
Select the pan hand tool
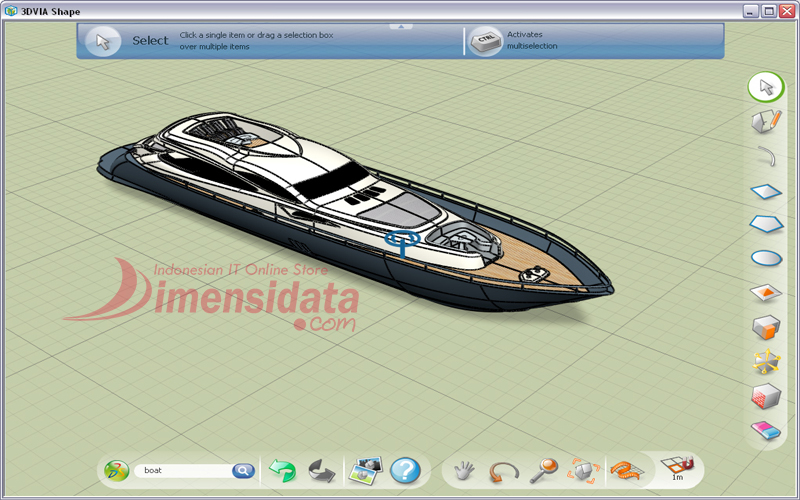[x=464, y=470]
